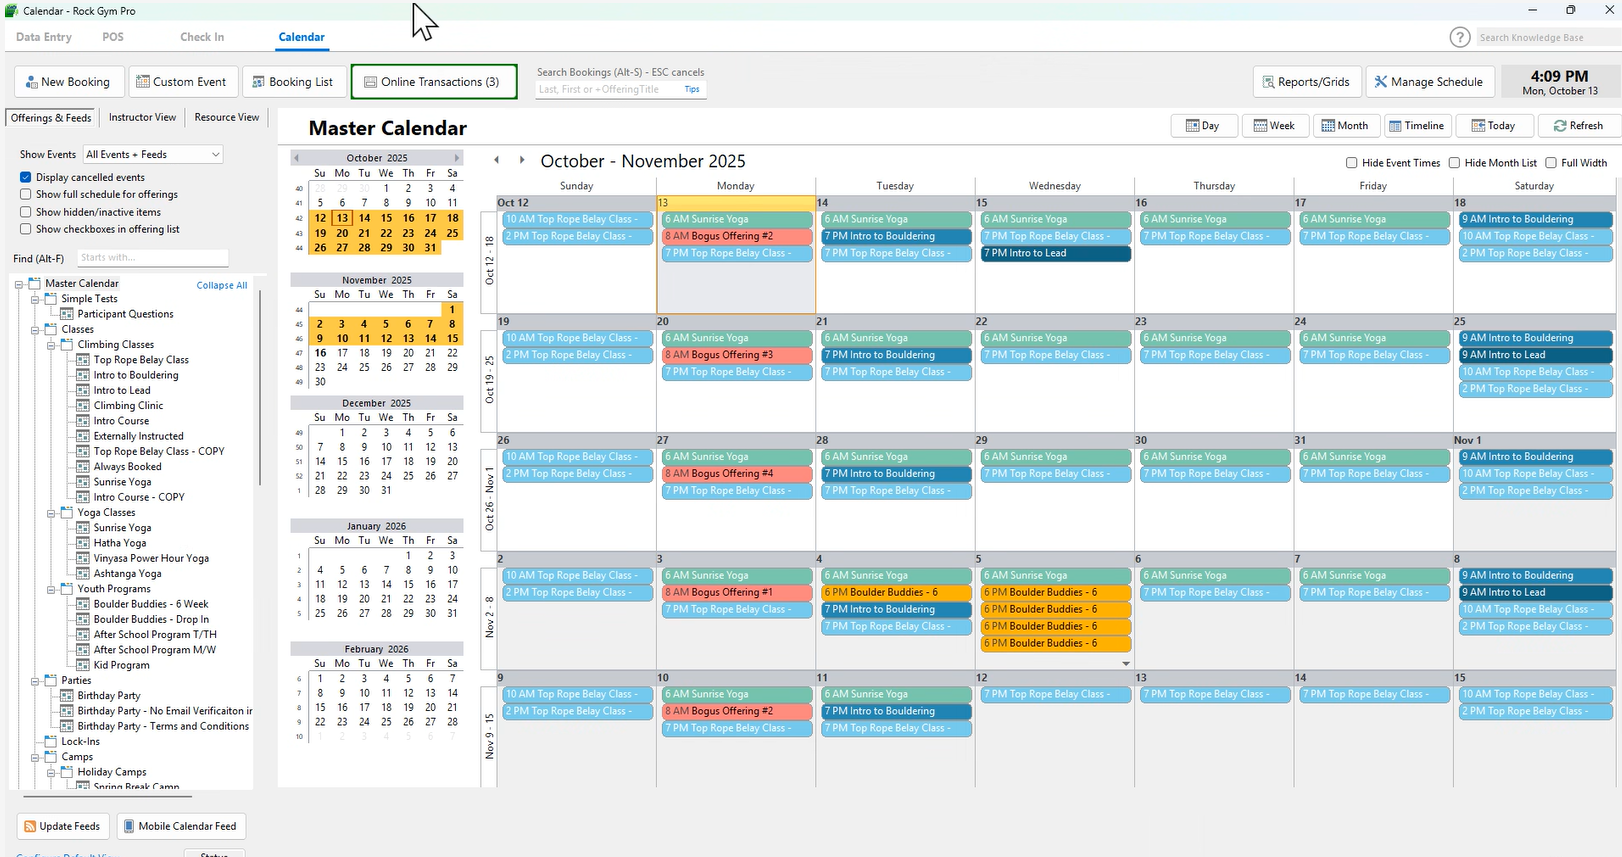Open 9 AM Intro to Bouldering on October 18
The image size is (1622, 857).
click(1535, 219)
